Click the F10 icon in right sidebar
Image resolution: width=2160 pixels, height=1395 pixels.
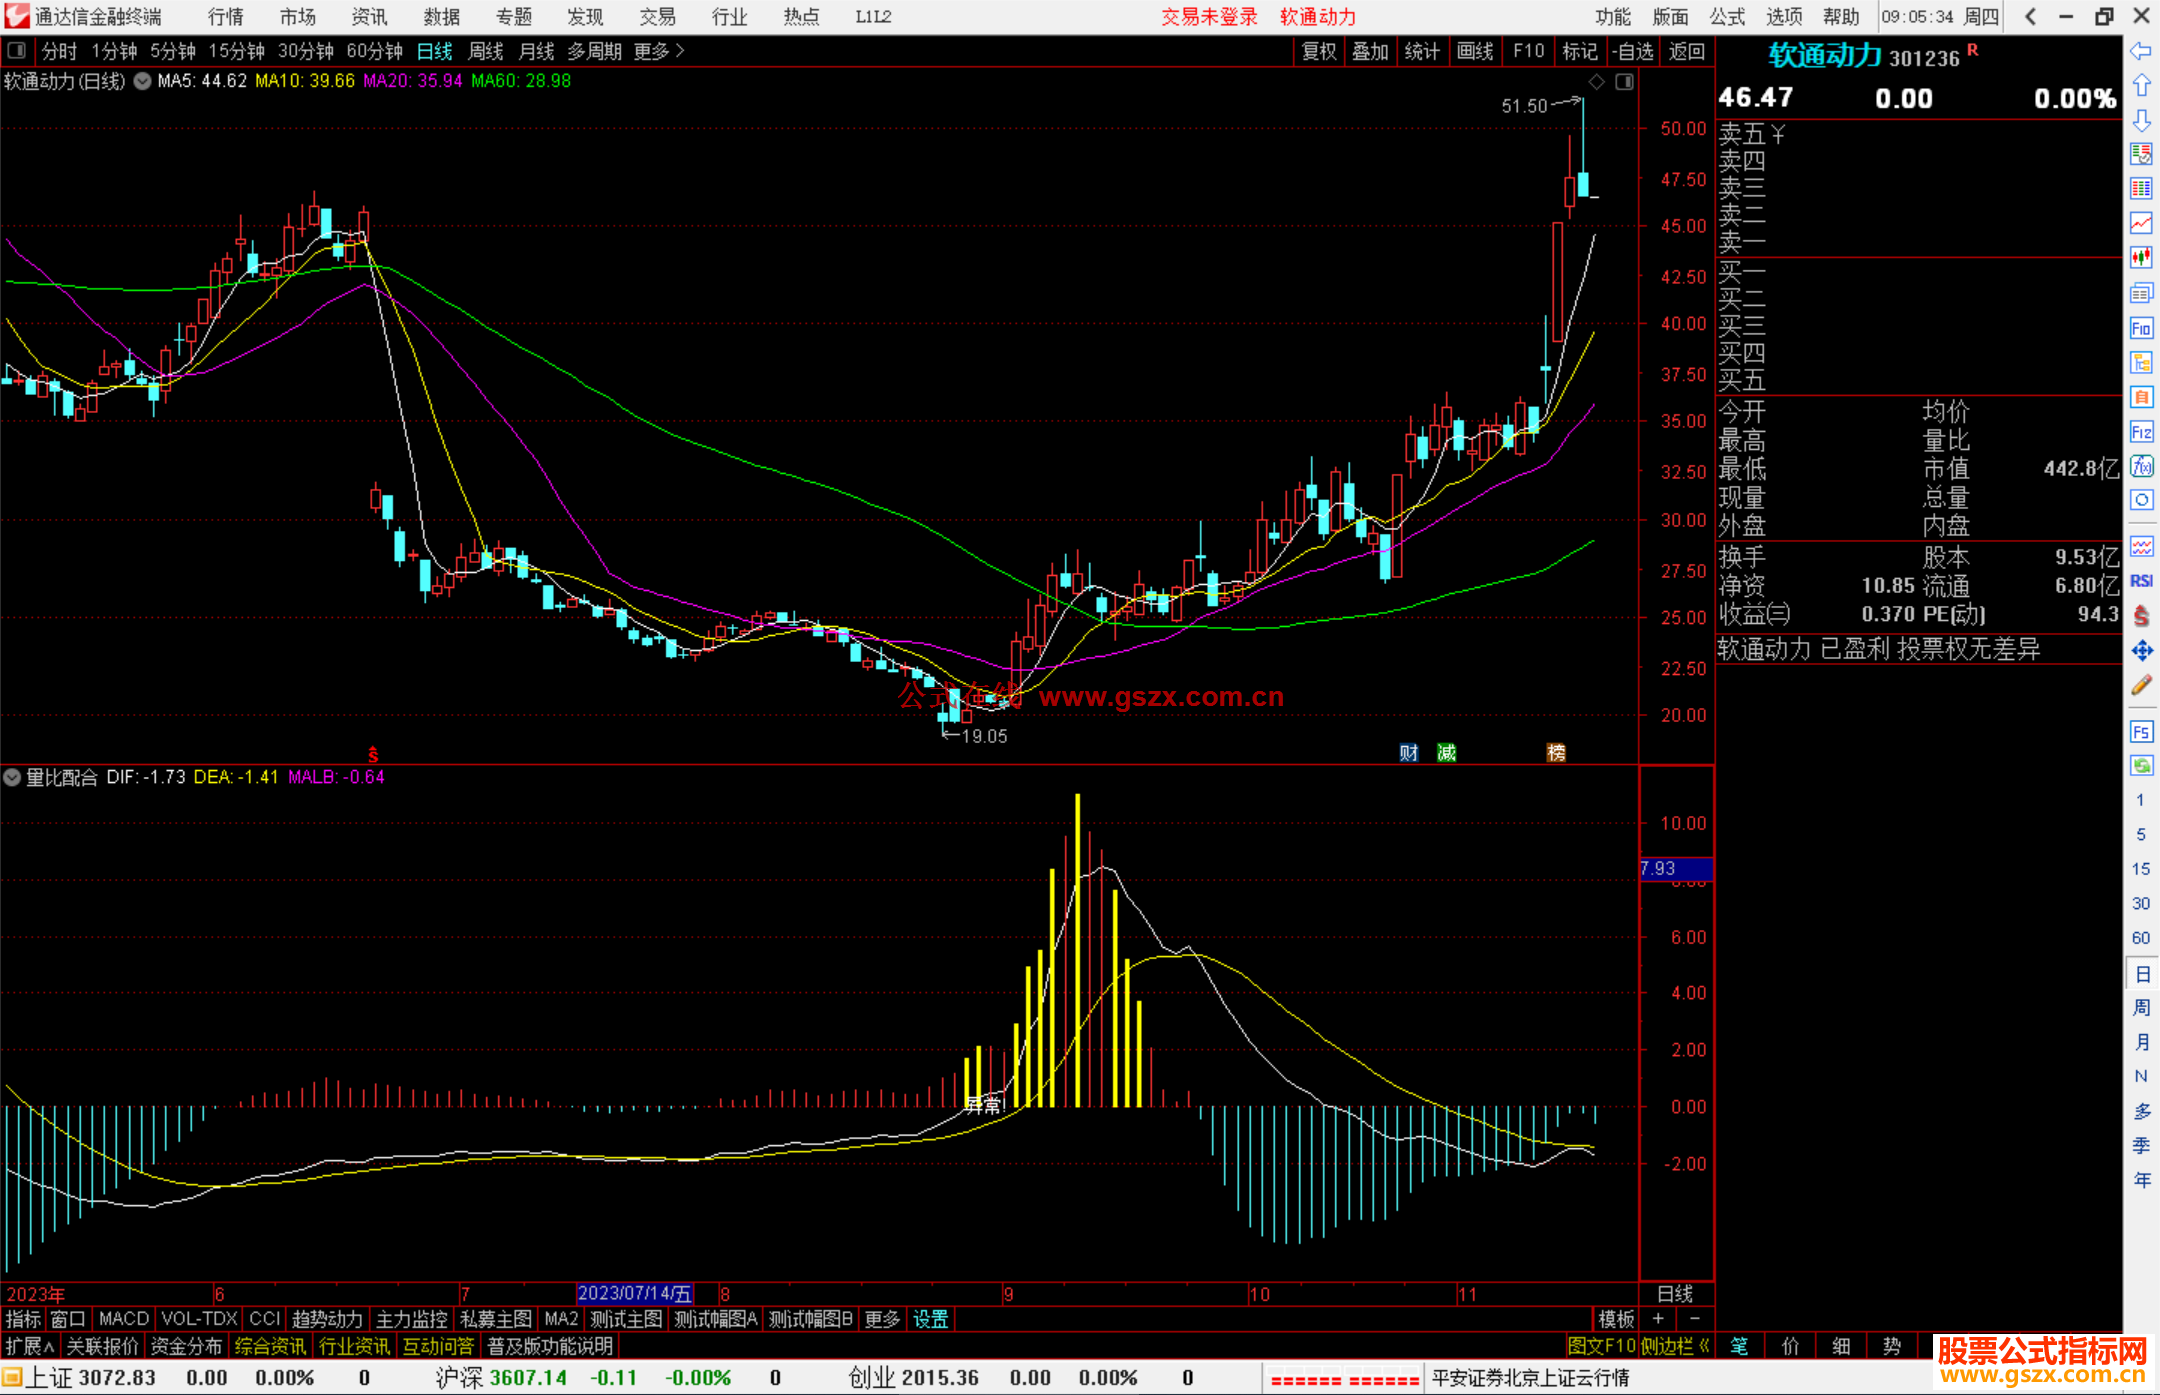click(x=2141, y=328)
